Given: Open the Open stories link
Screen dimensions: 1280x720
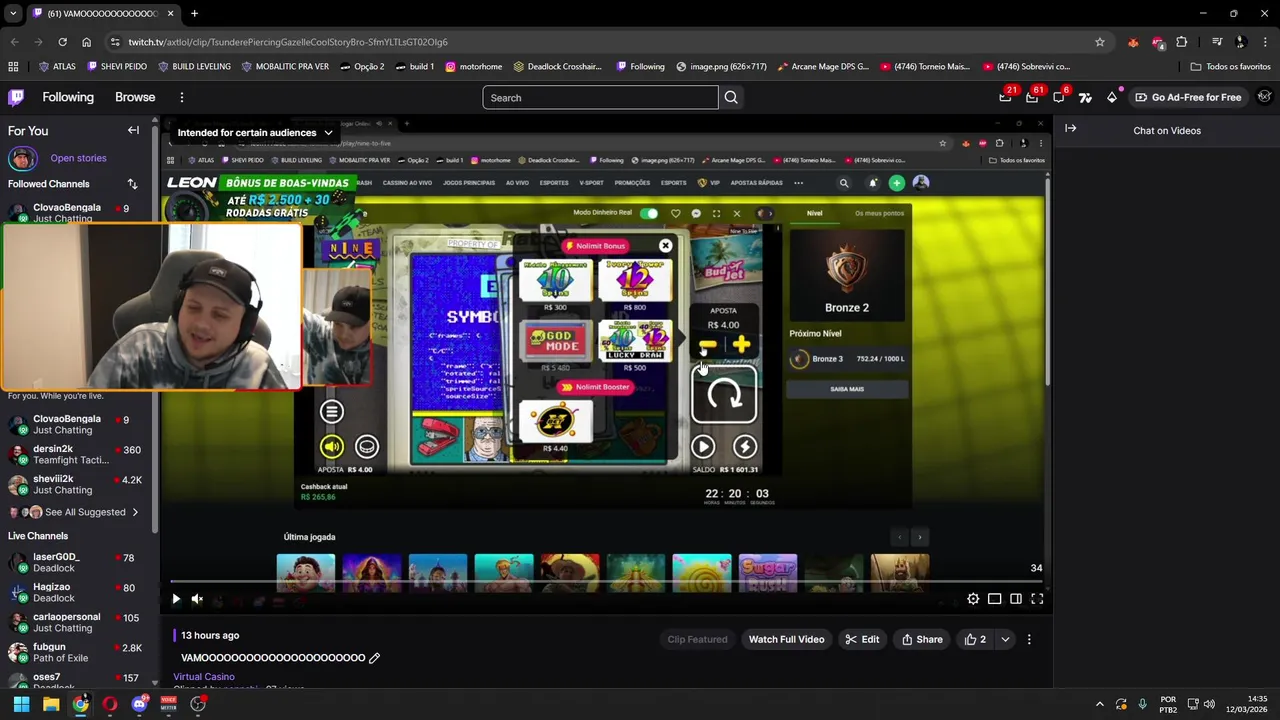Looking at the screenshot, I should coord(78,158).
